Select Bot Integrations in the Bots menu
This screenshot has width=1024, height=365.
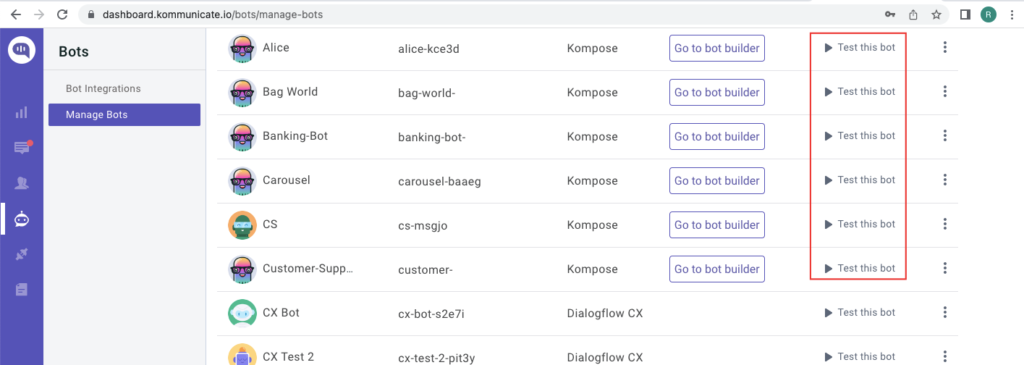[x=103, y=89]
